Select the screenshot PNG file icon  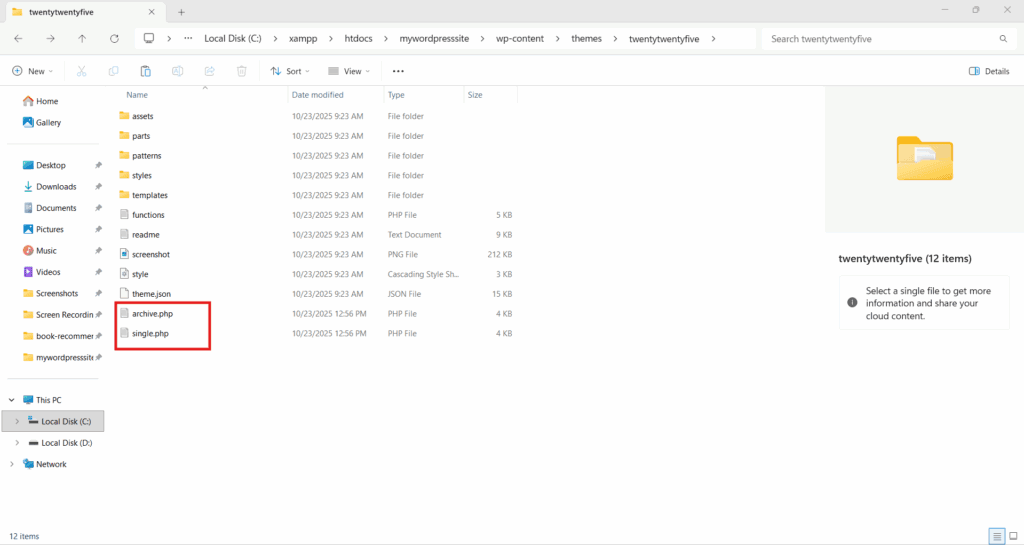point(124,254)
